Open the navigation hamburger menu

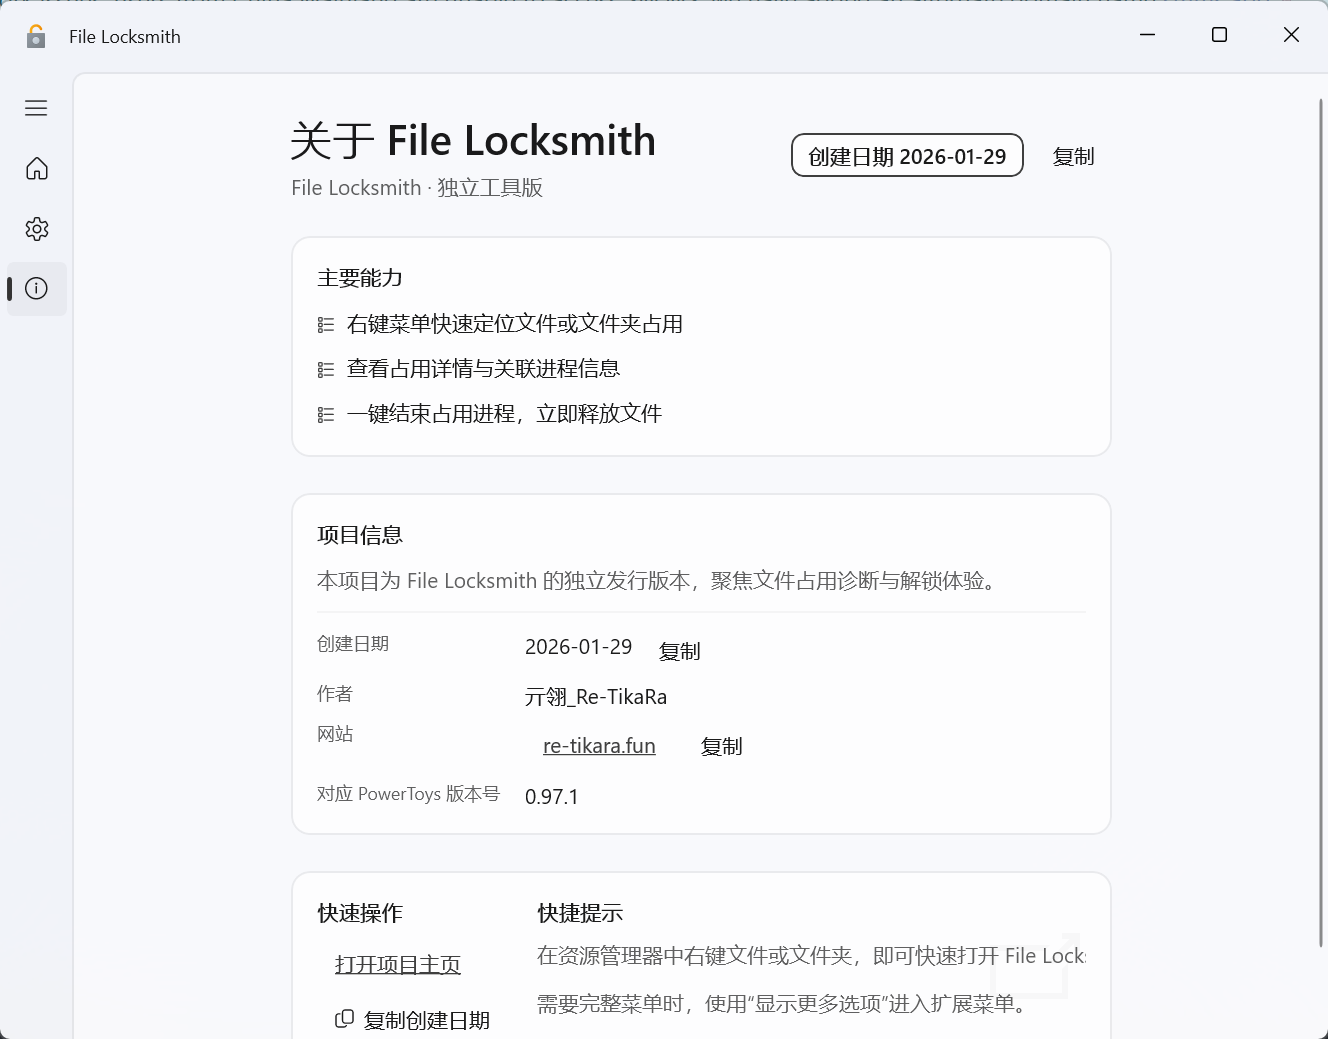[36, 108]
